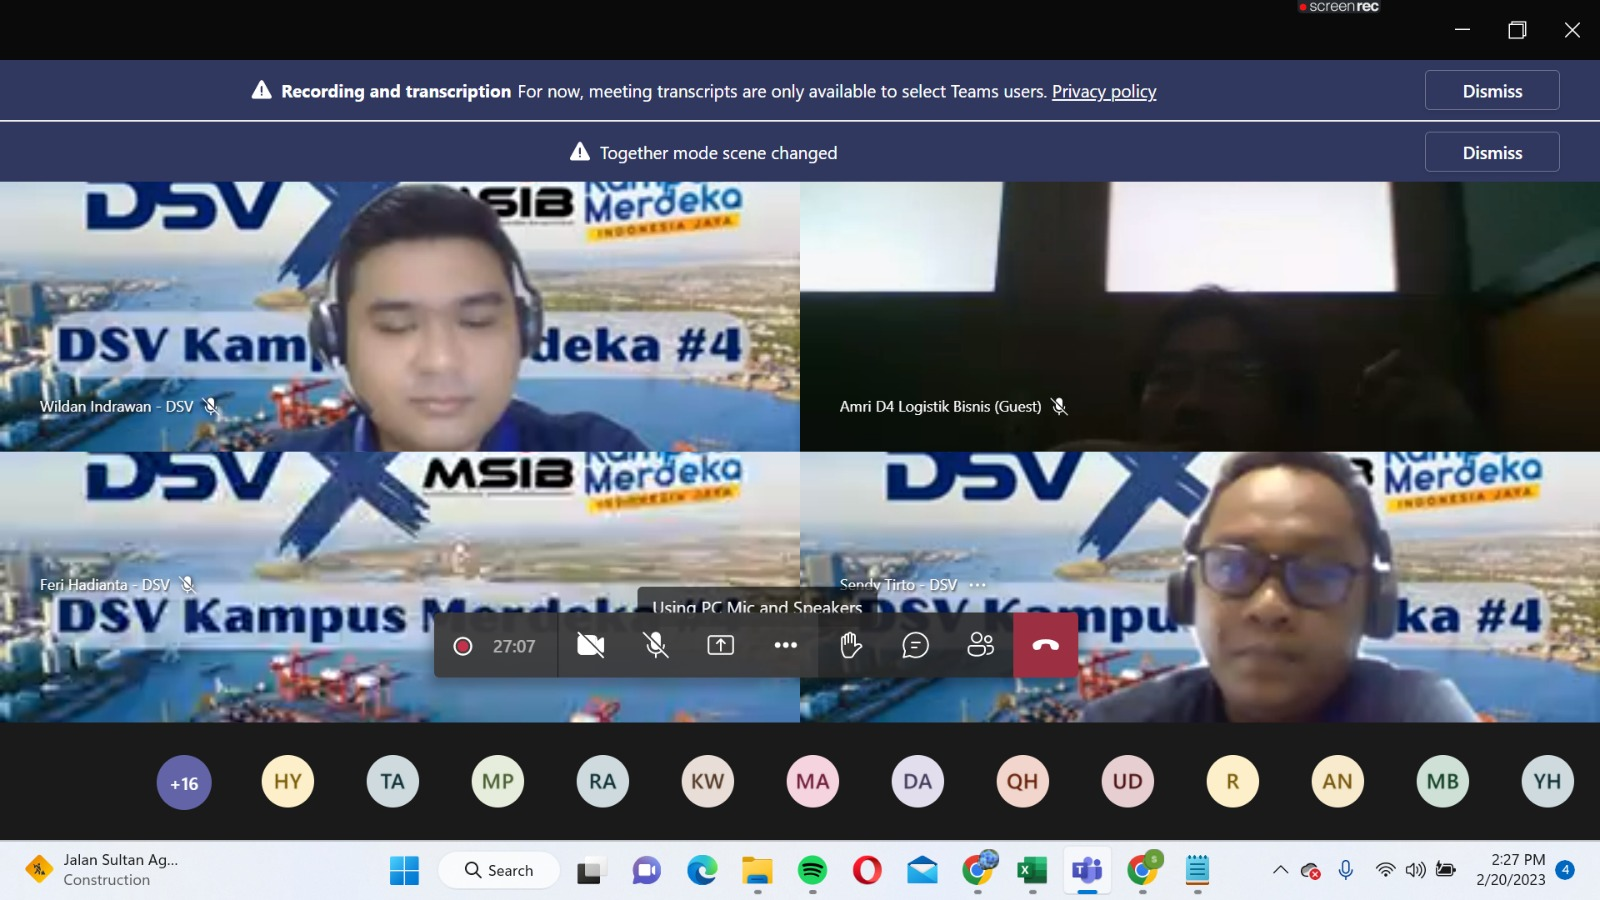Switch to Microsoft Teams on taskbar
This screenshot has height=900, width=1600.
[1087, 871]
